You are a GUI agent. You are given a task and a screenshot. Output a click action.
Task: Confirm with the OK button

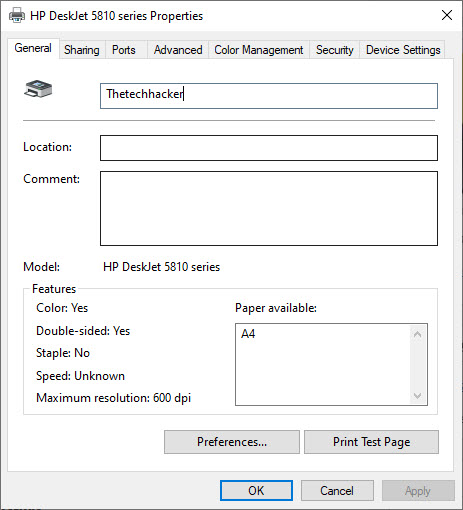coord(256,491)
